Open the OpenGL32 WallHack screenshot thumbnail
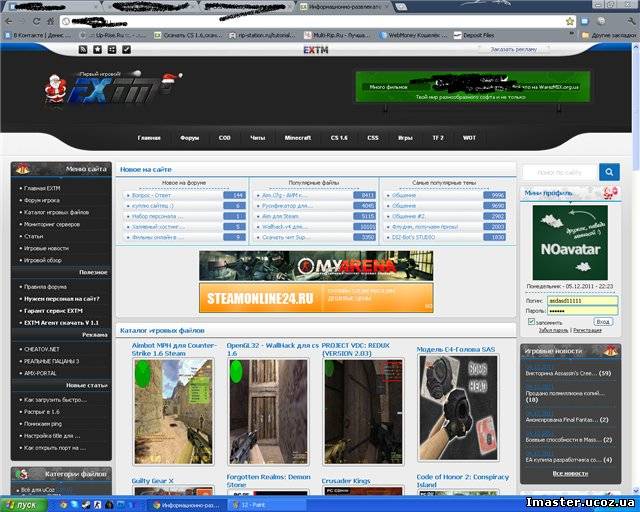 point(268,412)
